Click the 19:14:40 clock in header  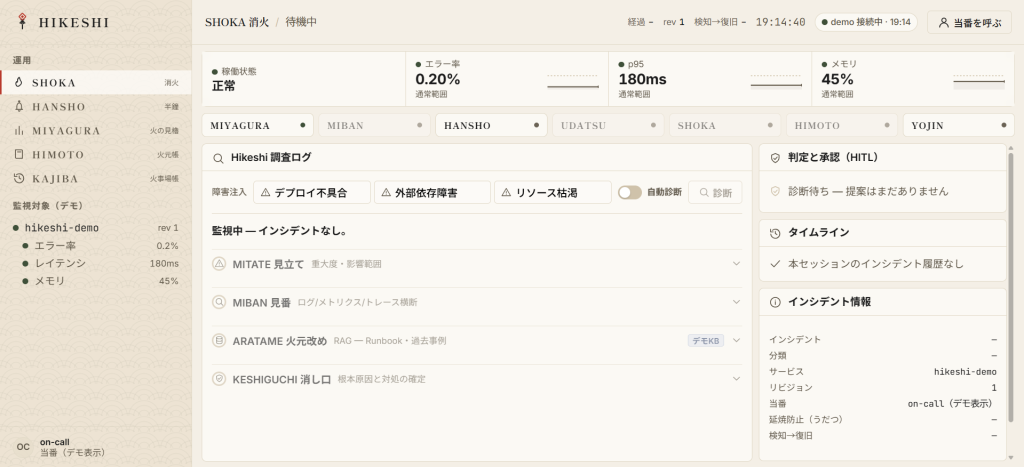[780, 22]
